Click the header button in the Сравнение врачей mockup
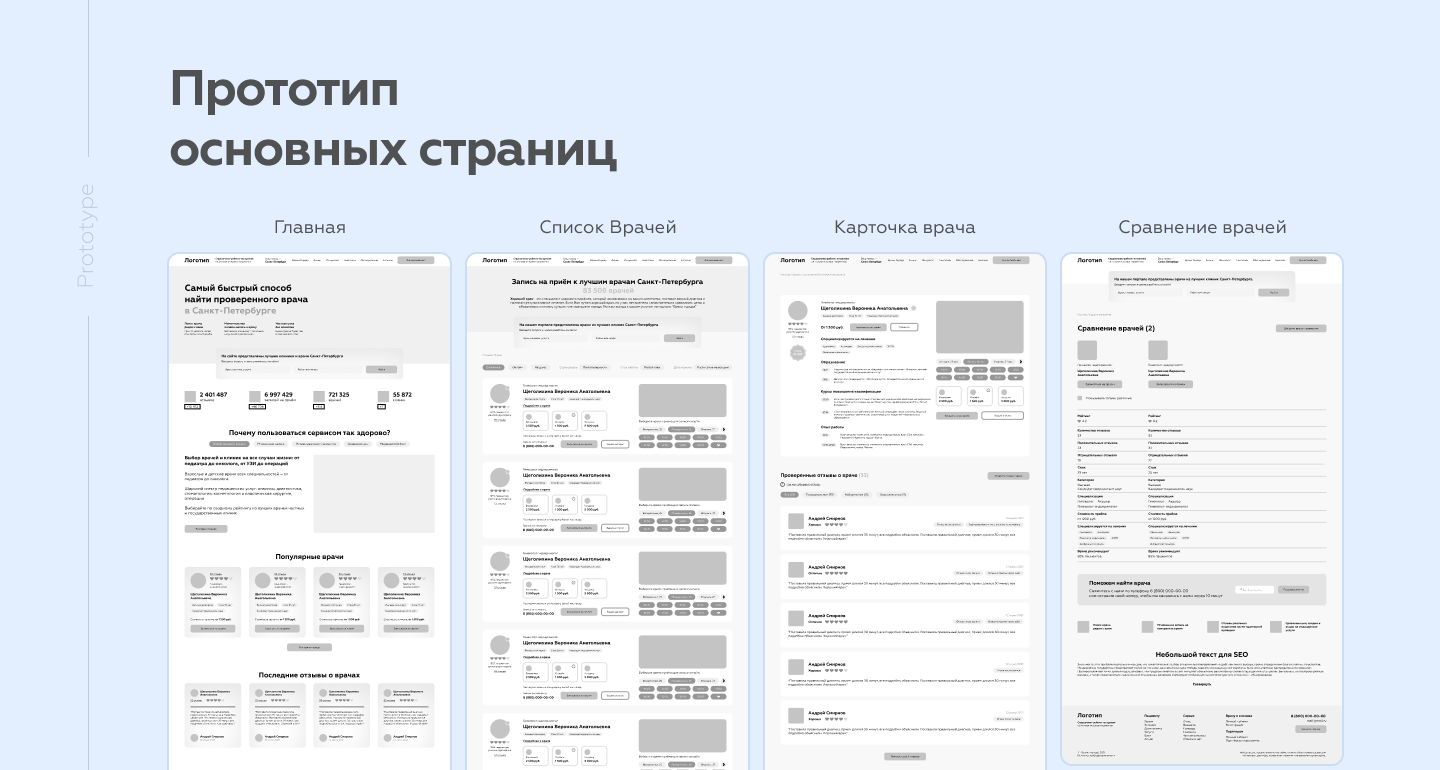 pyautogui.click(x=1308, y=260)
